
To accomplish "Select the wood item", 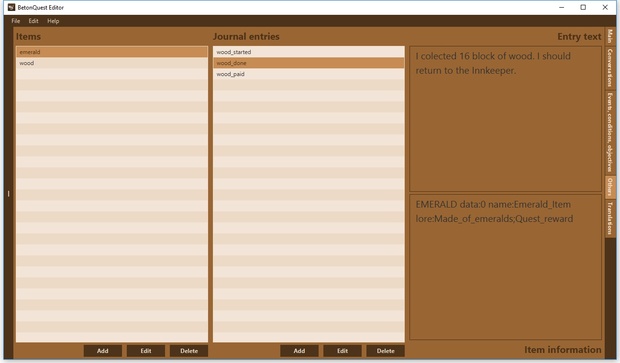I will coord(112,63).
